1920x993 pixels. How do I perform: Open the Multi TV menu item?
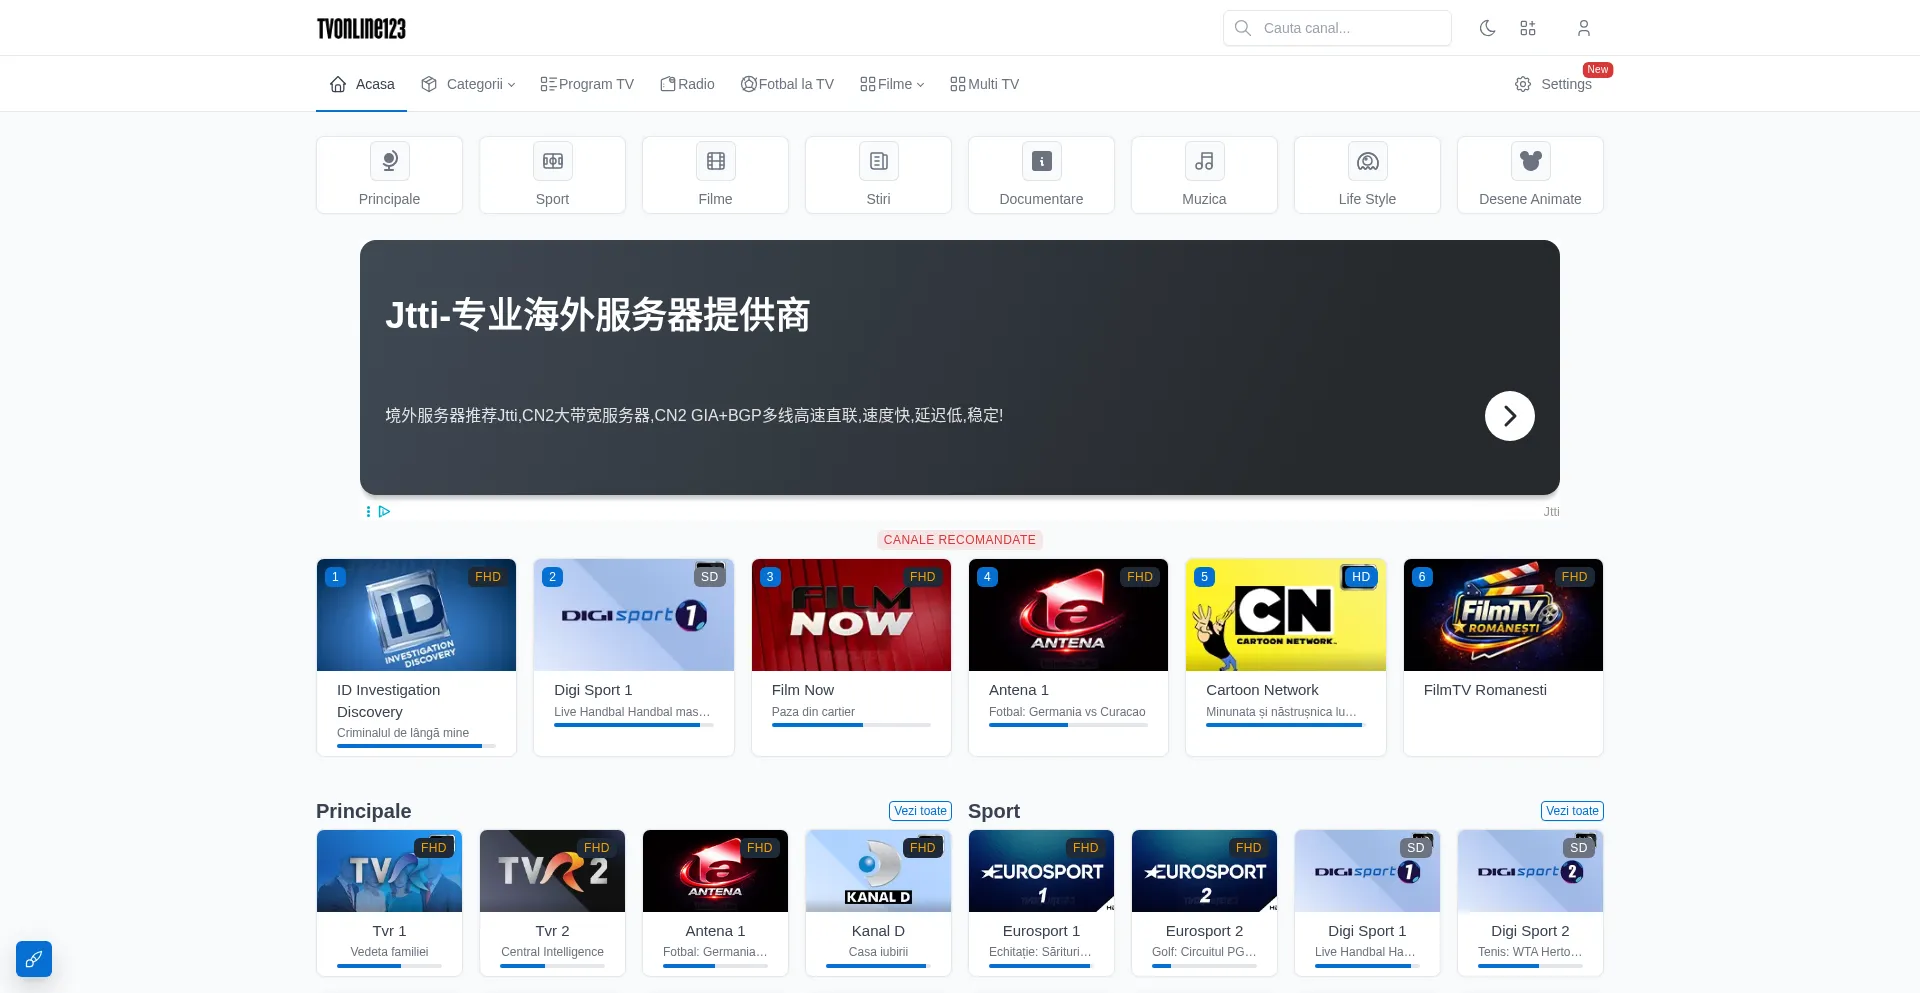985,84
